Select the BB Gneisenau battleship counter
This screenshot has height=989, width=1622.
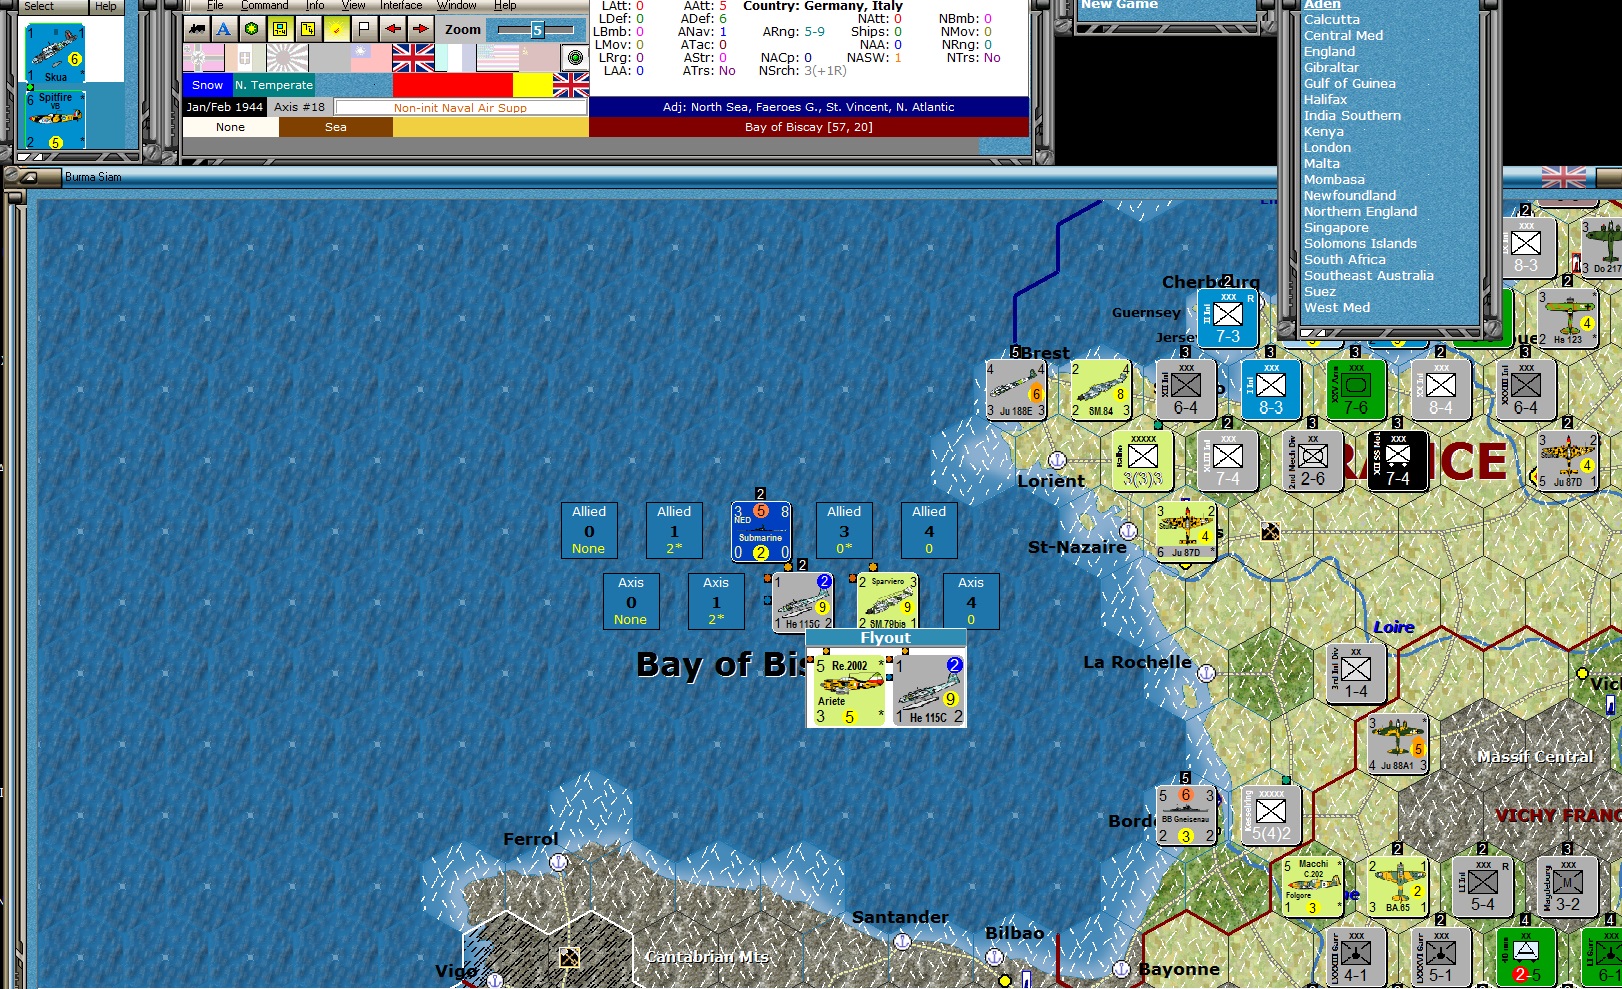(x=1186, y=815)
